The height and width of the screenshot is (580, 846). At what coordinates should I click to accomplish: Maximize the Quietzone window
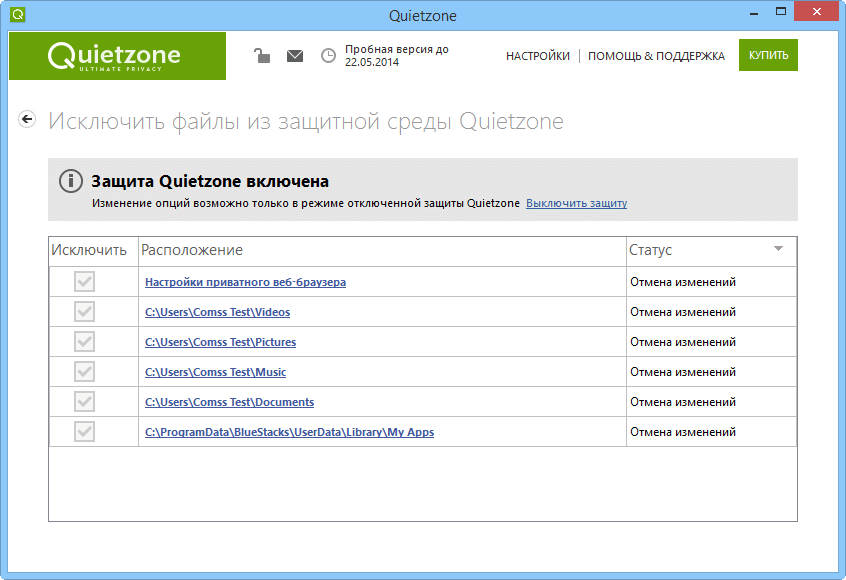pyautogui.click(x=781, y=11)
